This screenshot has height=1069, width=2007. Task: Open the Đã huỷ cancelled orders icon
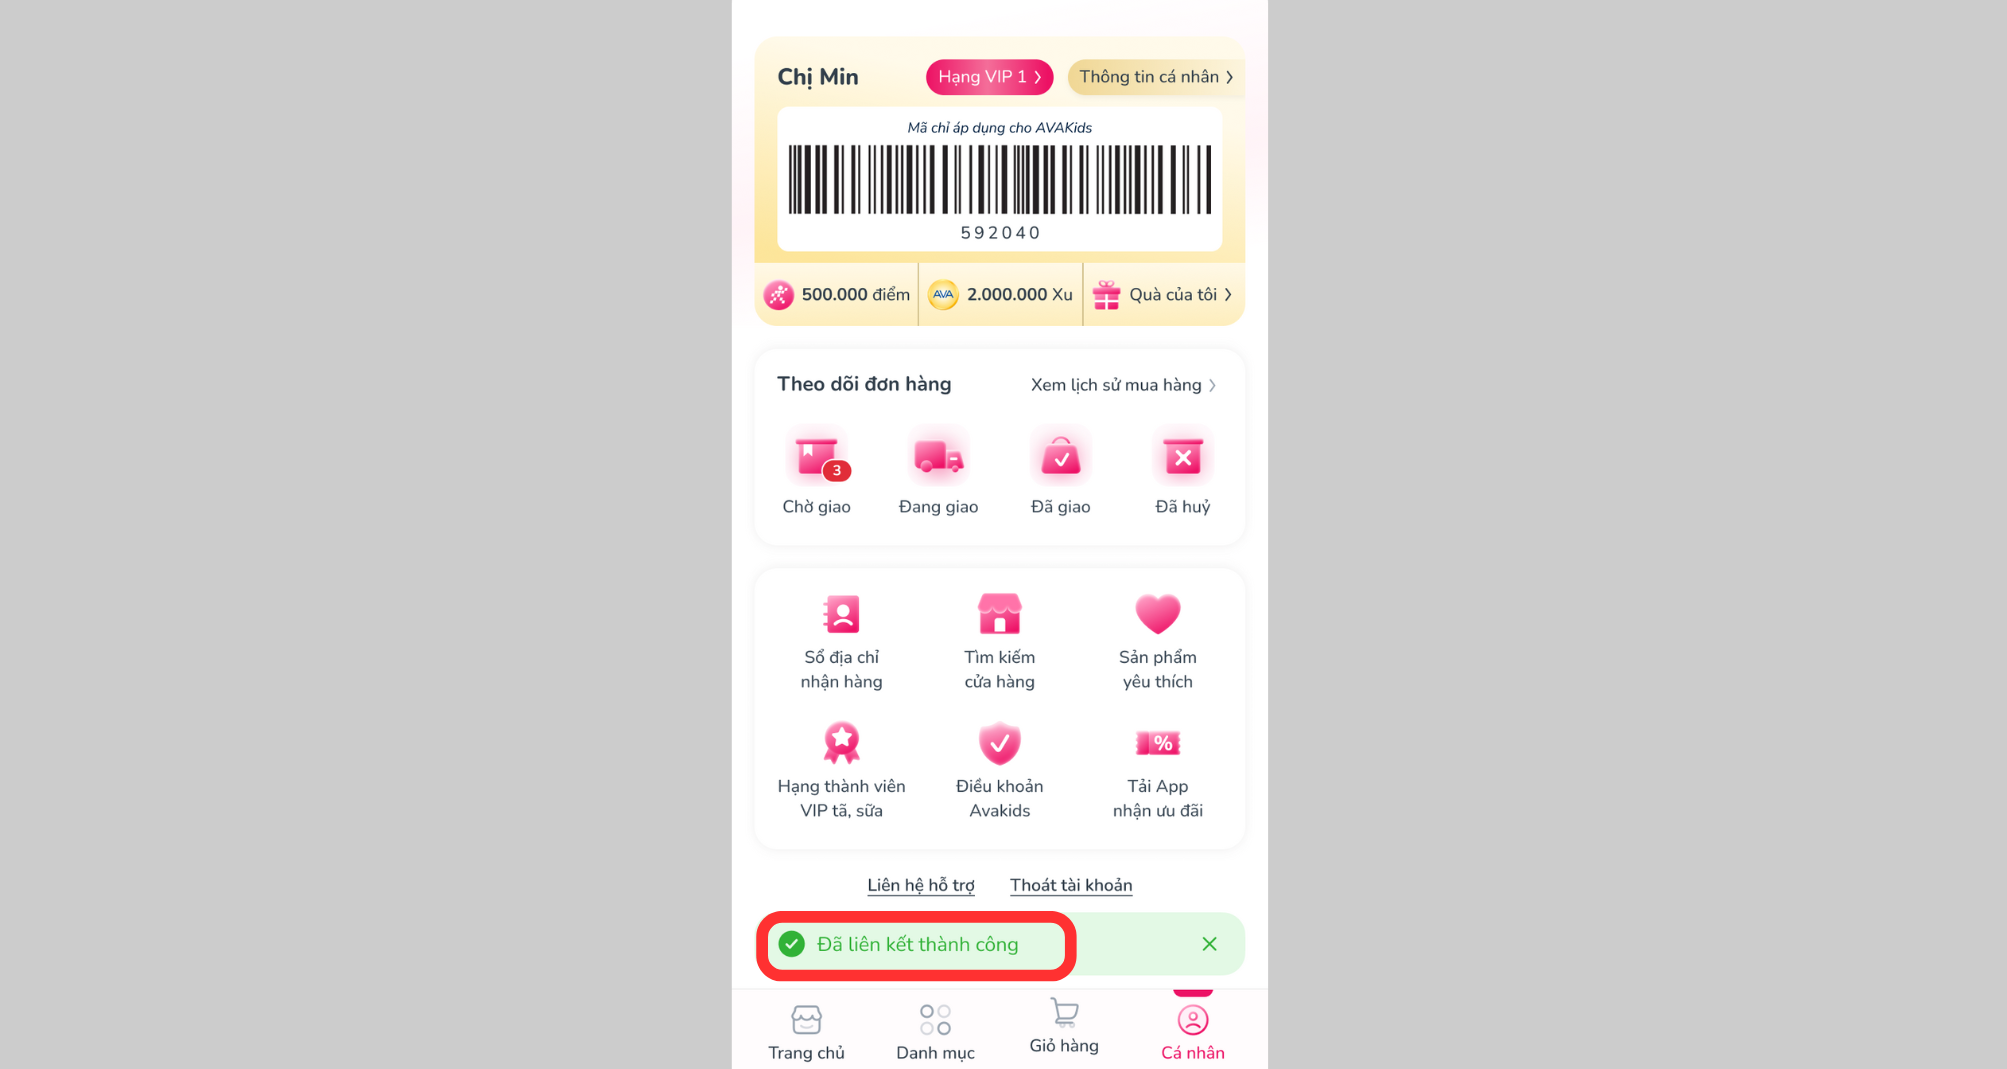(1182, 459)
